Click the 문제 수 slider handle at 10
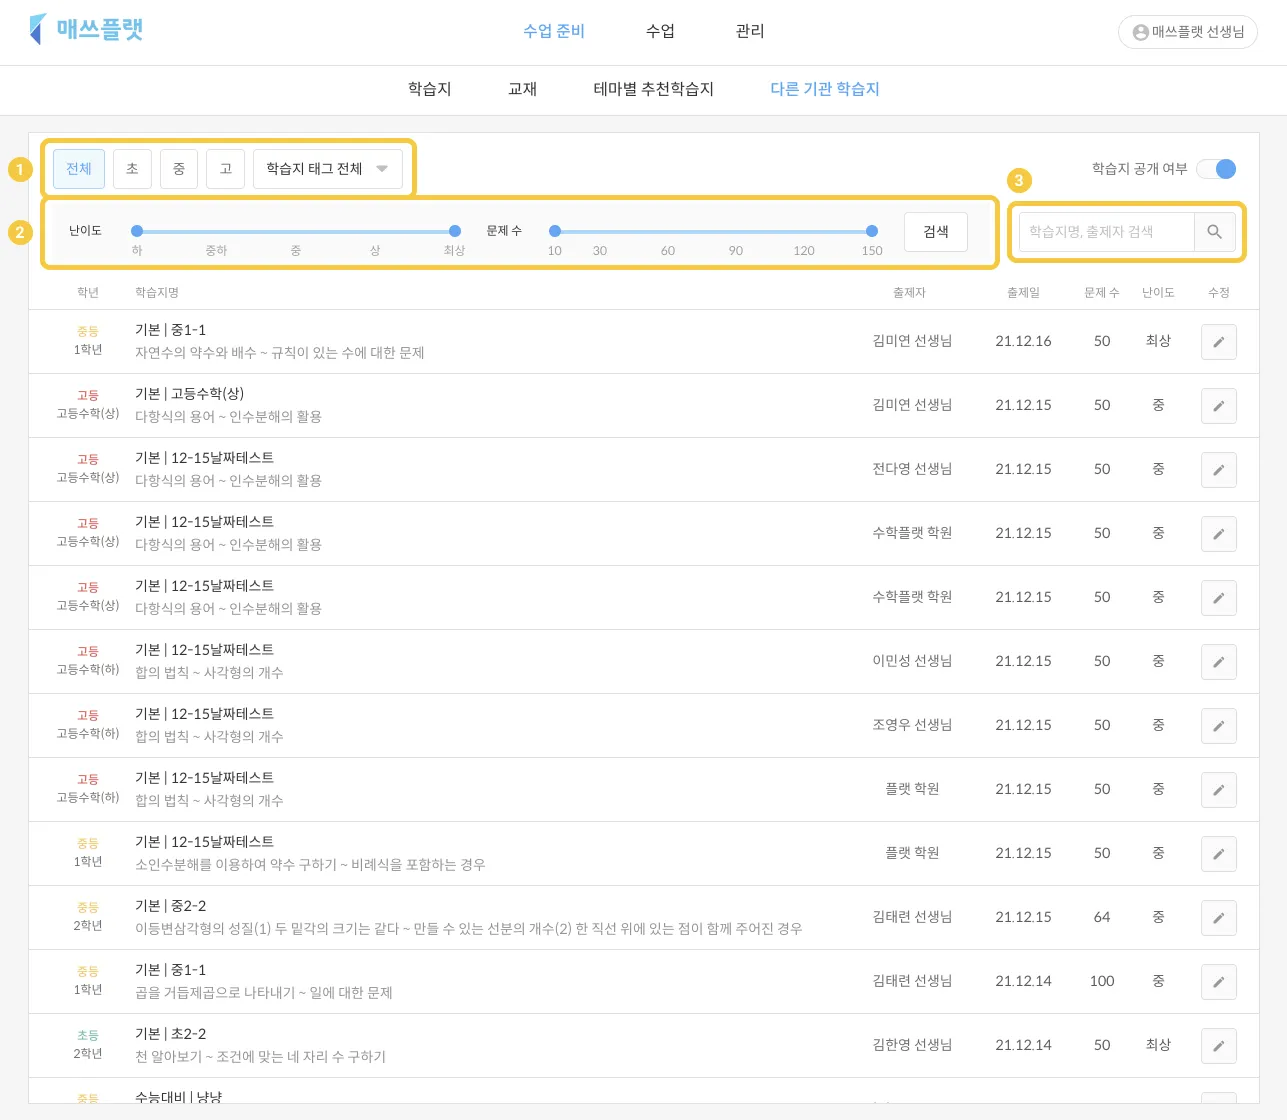 tap(555, 231)
